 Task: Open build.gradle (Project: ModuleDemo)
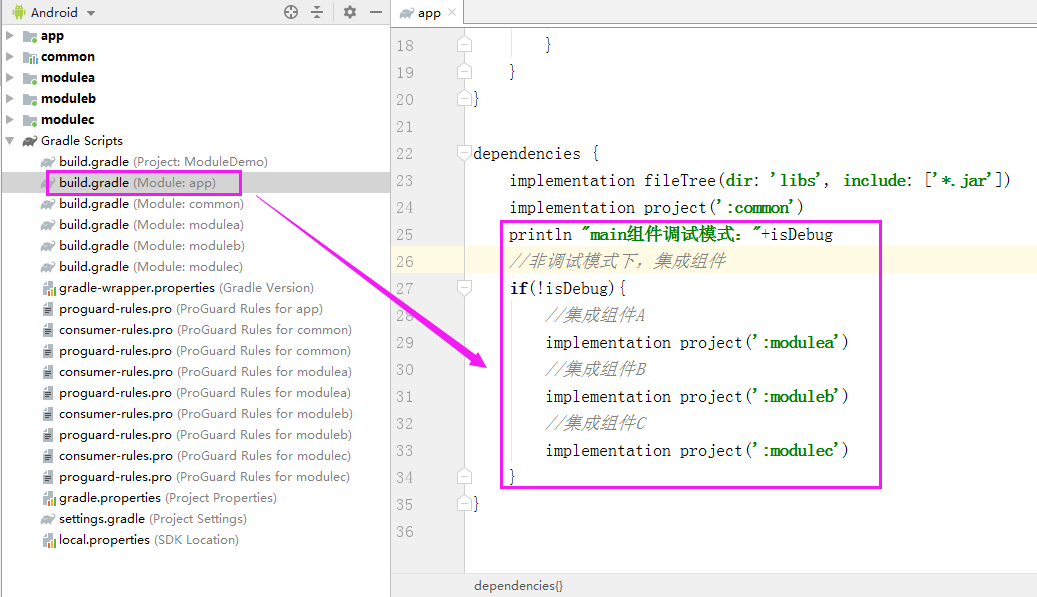pos(163,162)
